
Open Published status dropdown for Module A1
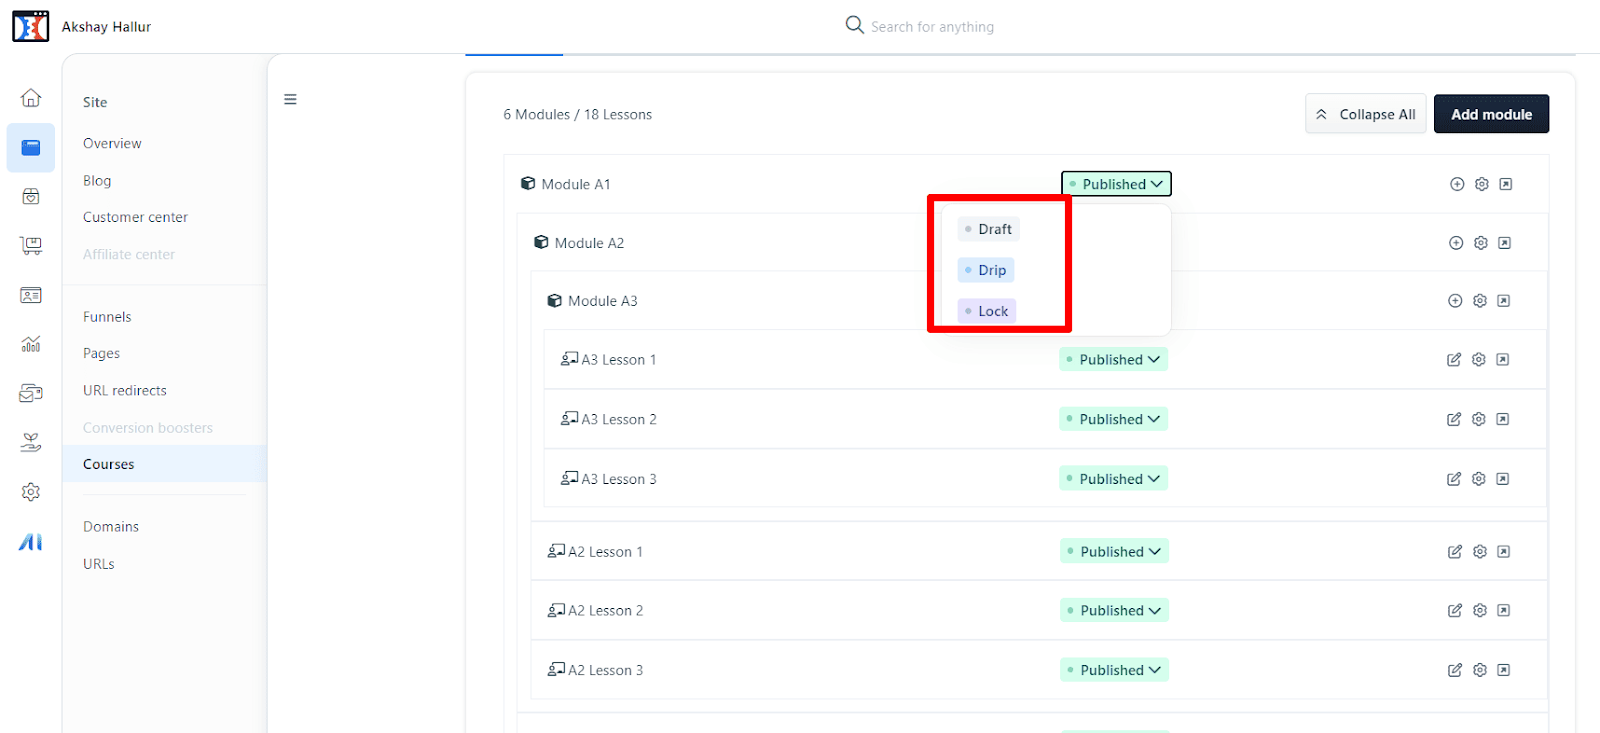[x=1116, y=184]
